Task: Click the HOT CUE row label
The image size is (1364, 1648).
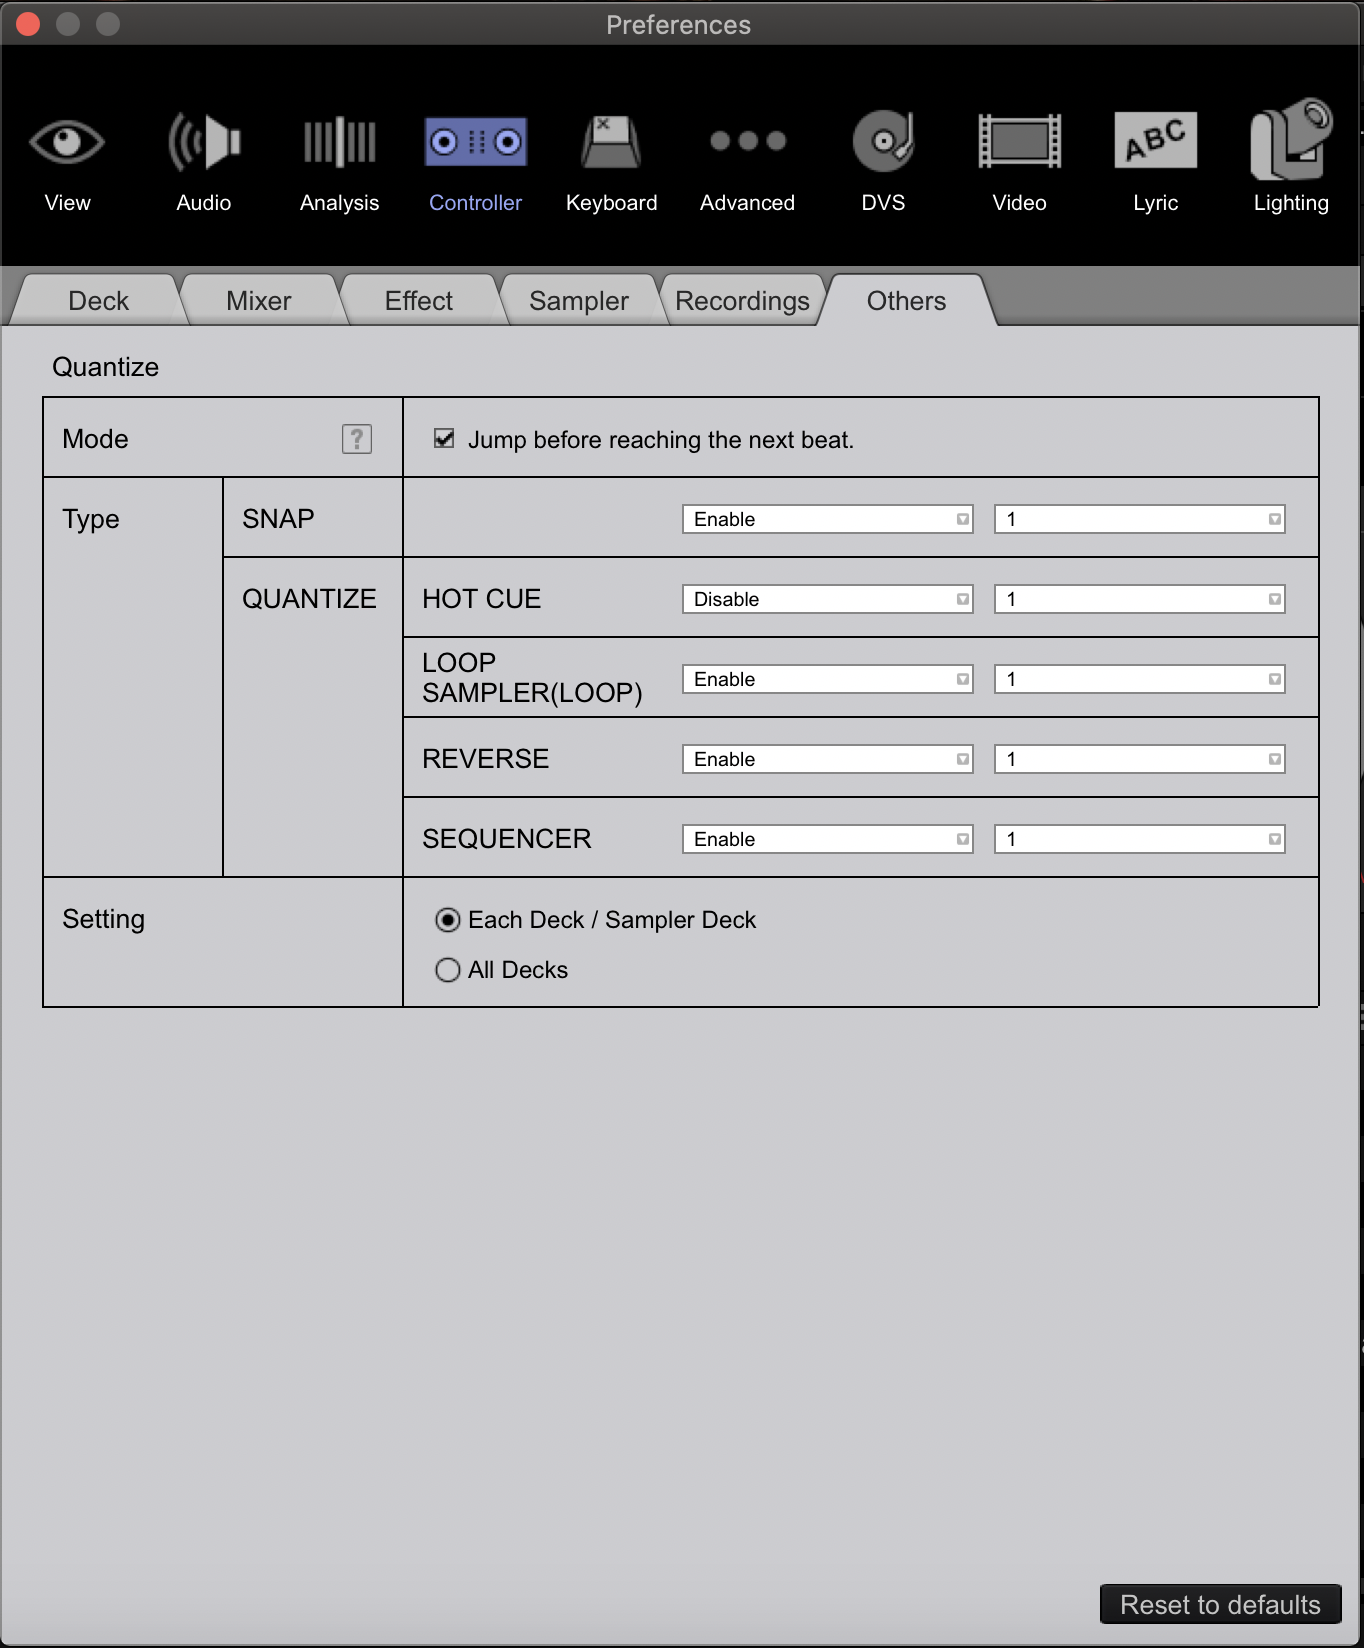Action: 481,599
